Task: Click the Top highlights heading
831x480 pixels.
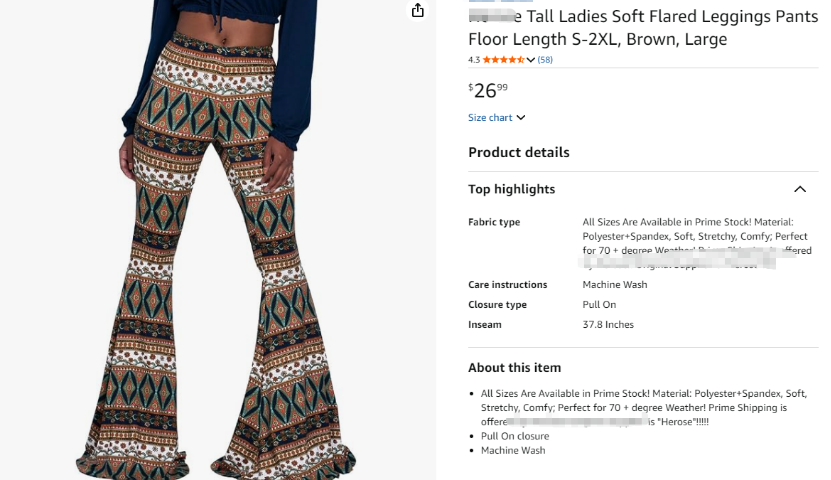Action: (x=511, y=189)
